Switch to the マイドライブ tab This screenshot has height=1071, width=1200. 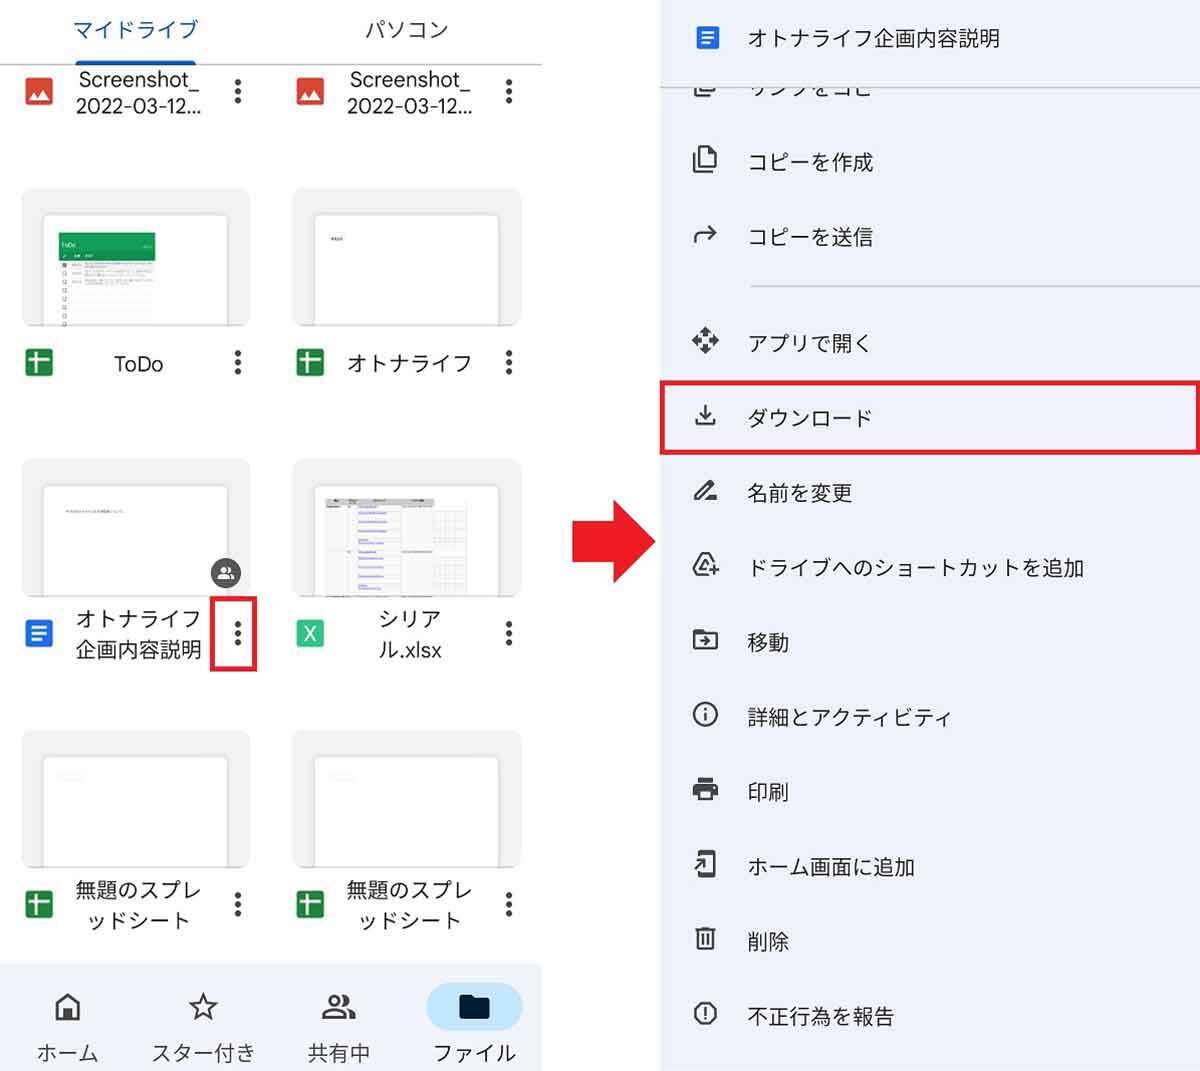coord(136,30)
